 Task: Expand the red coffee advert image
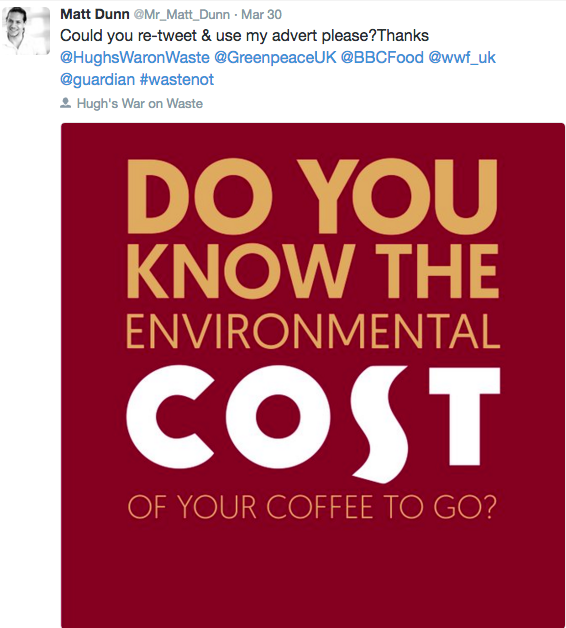(x=313, y=375)
